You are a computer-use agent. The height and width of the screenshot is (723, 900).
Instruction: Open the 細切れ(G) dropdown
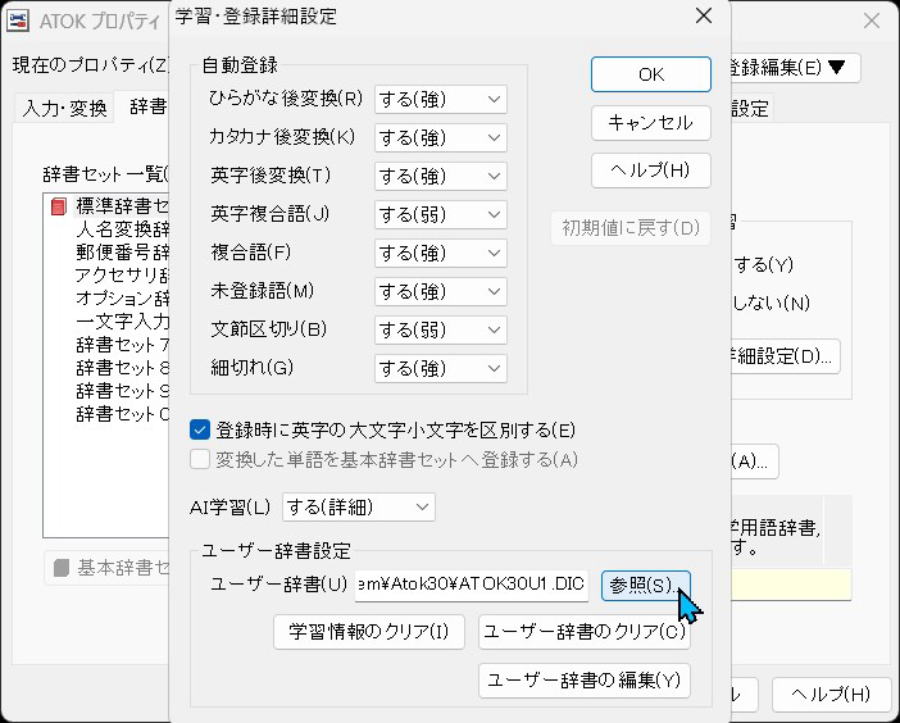(440, 368)
